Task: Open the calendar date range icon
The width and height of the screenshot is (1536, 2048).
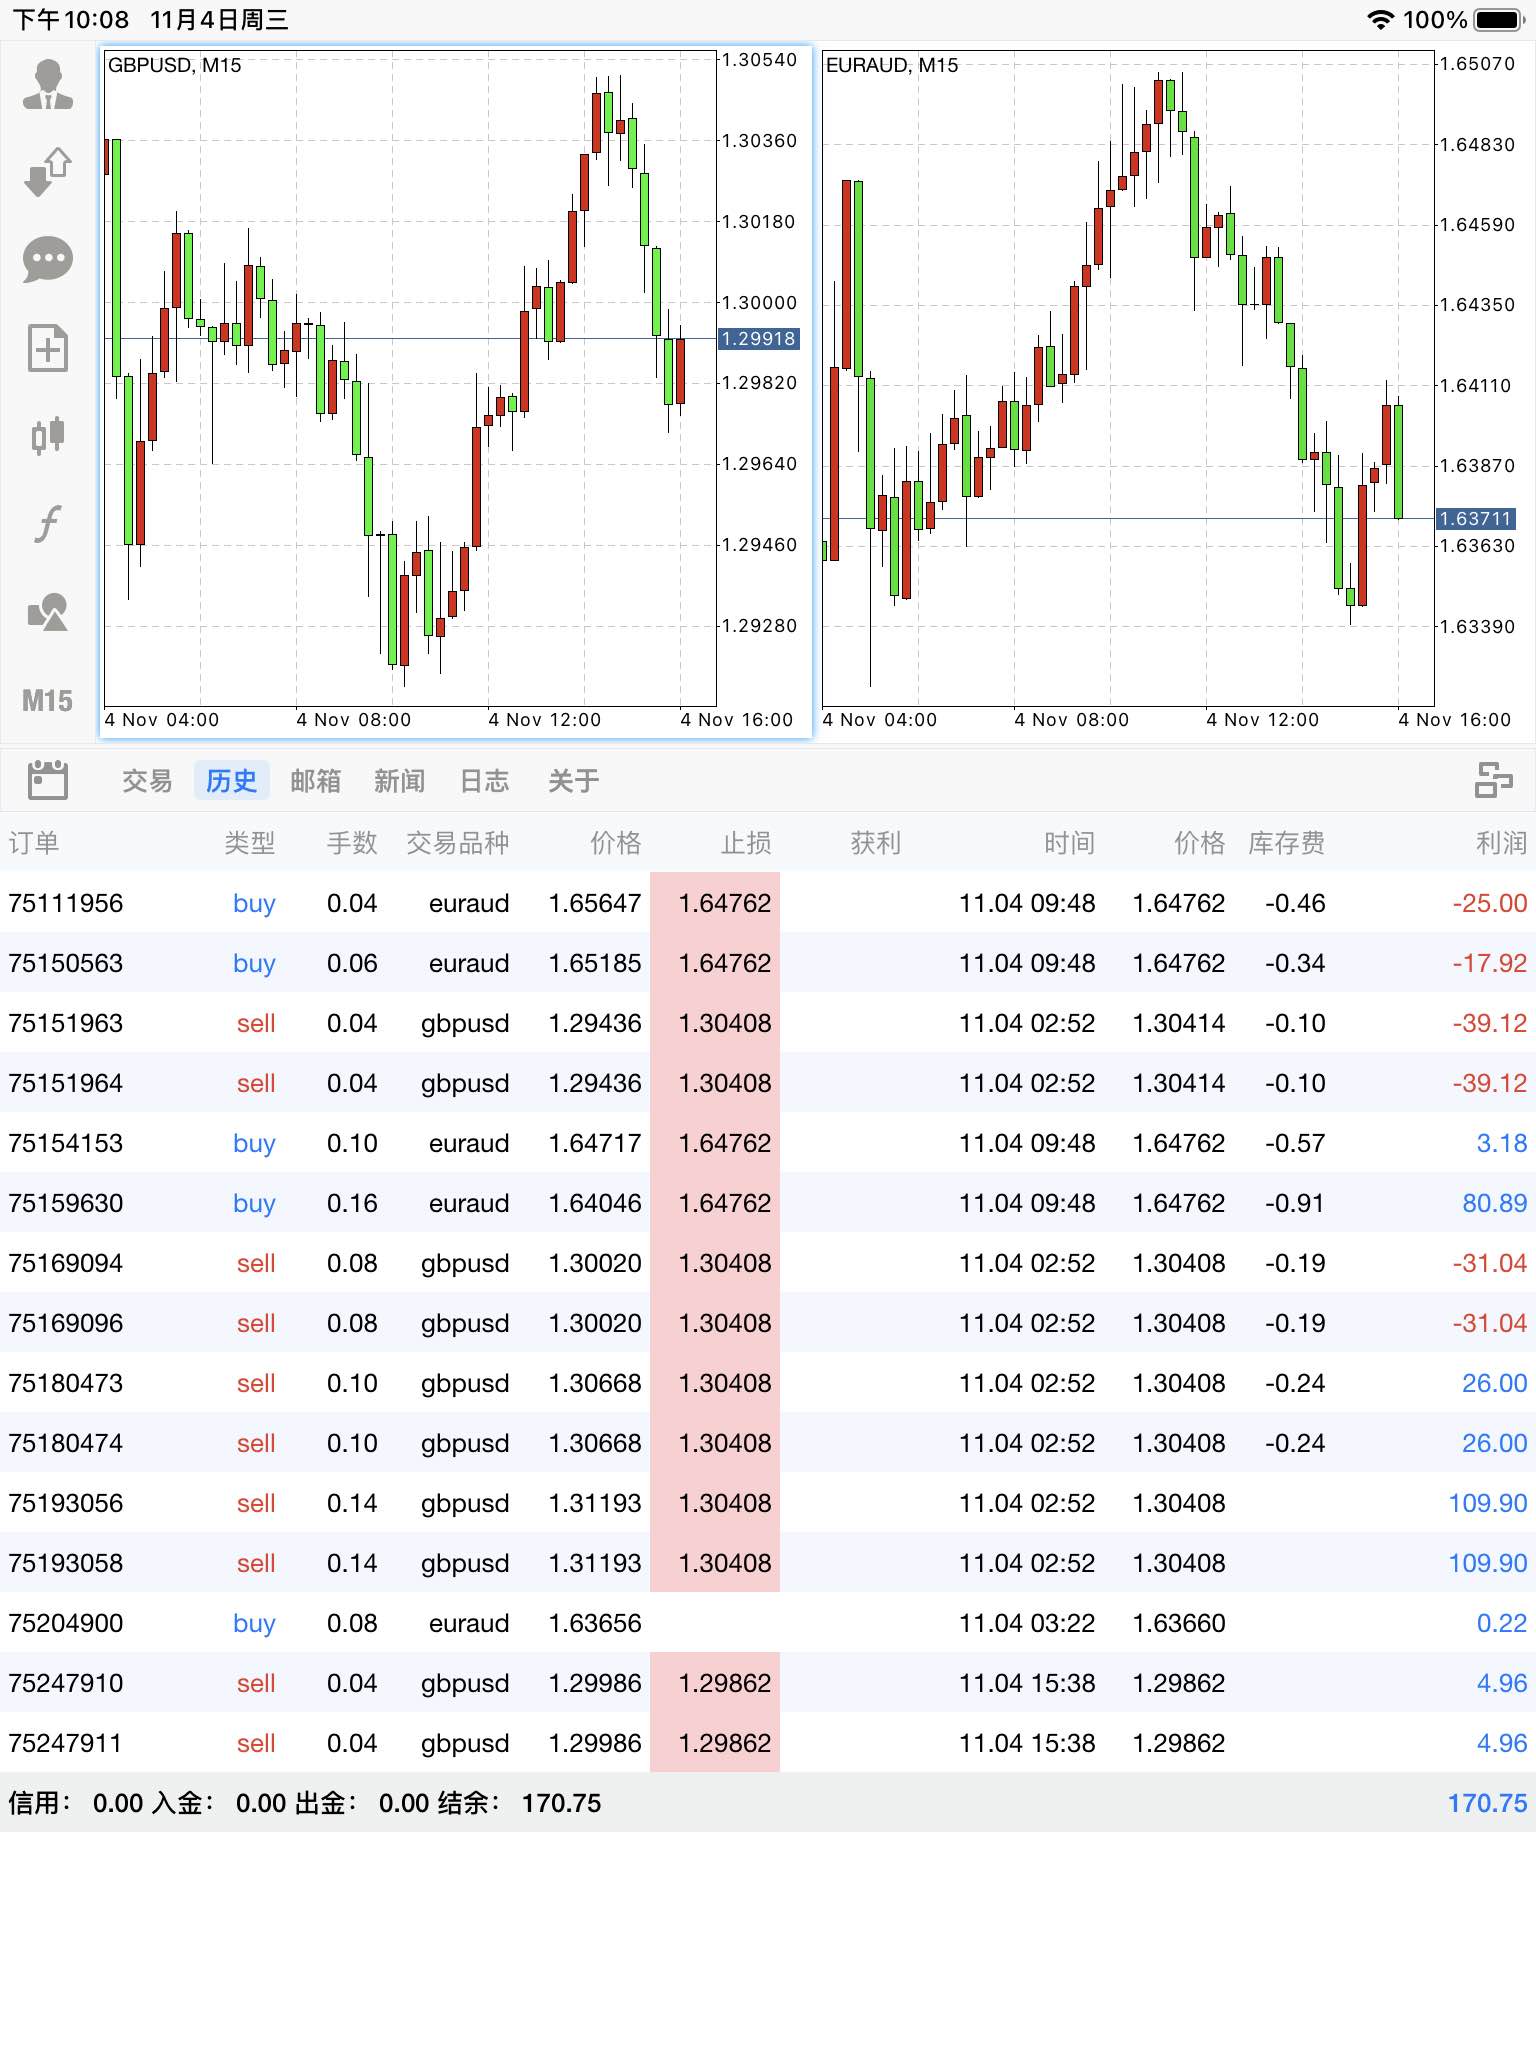Action: point(48,780)
